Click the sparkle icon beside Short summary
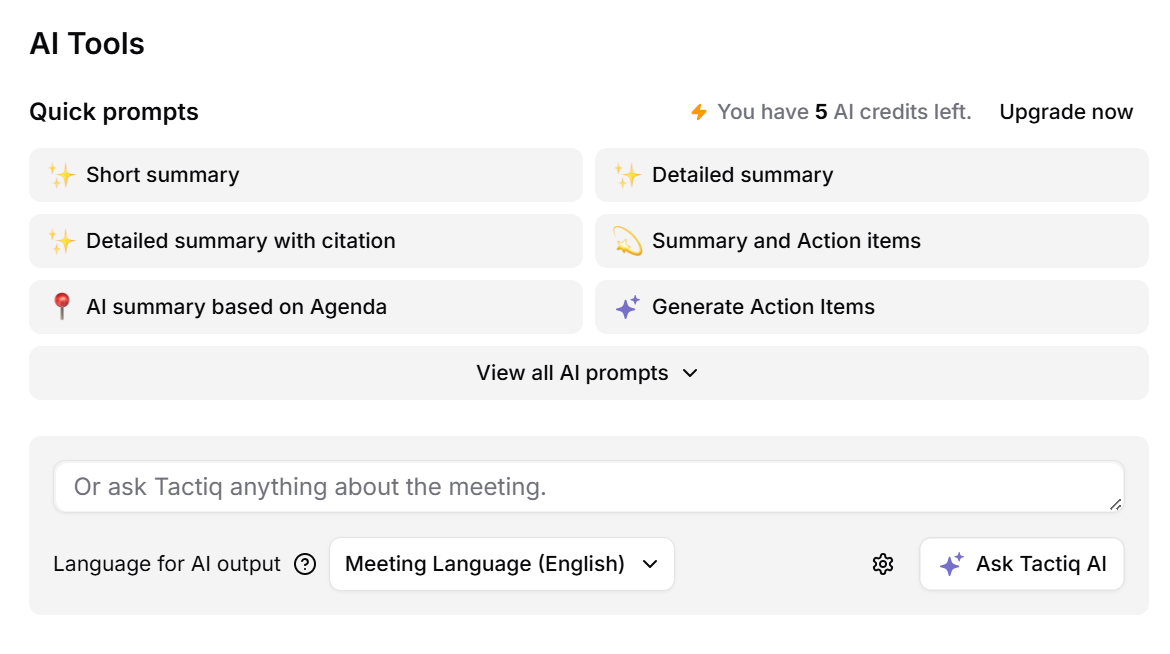This screenshot has height=654, width=1170. [62, 176]
